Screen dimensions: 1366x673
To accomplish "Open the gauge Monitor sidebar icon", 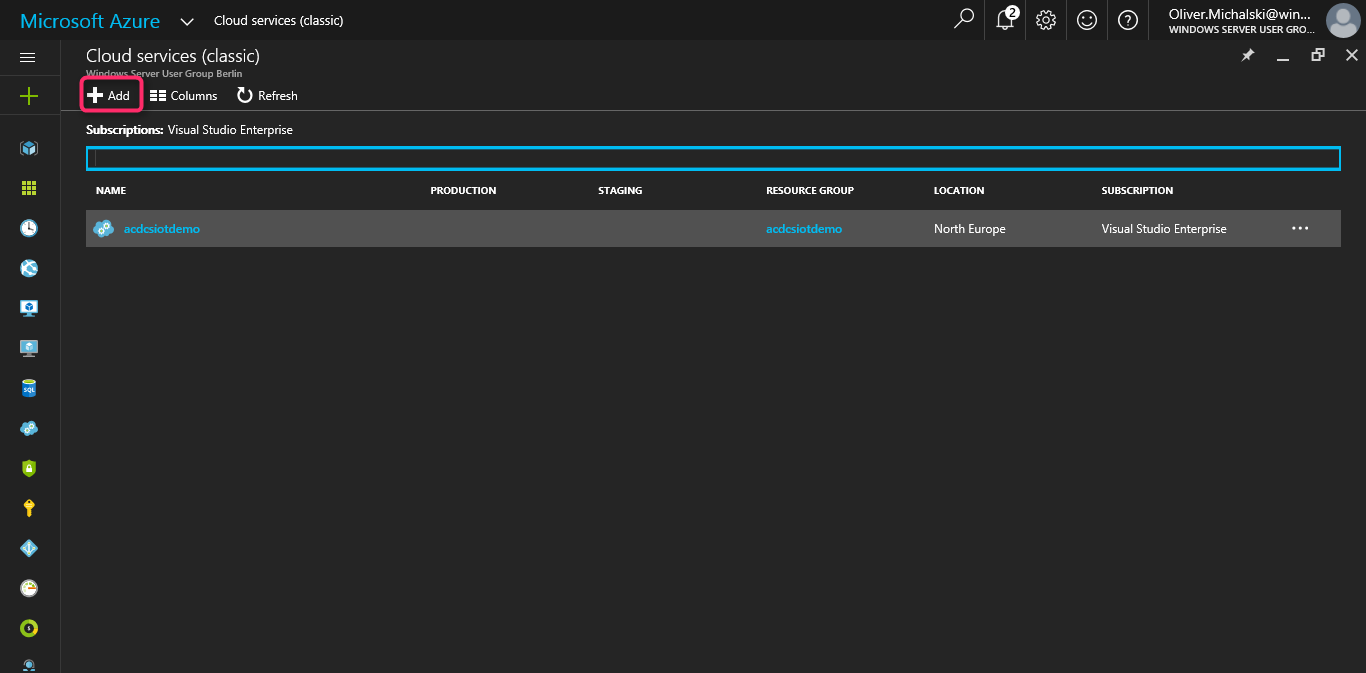I will pos(29,588).
